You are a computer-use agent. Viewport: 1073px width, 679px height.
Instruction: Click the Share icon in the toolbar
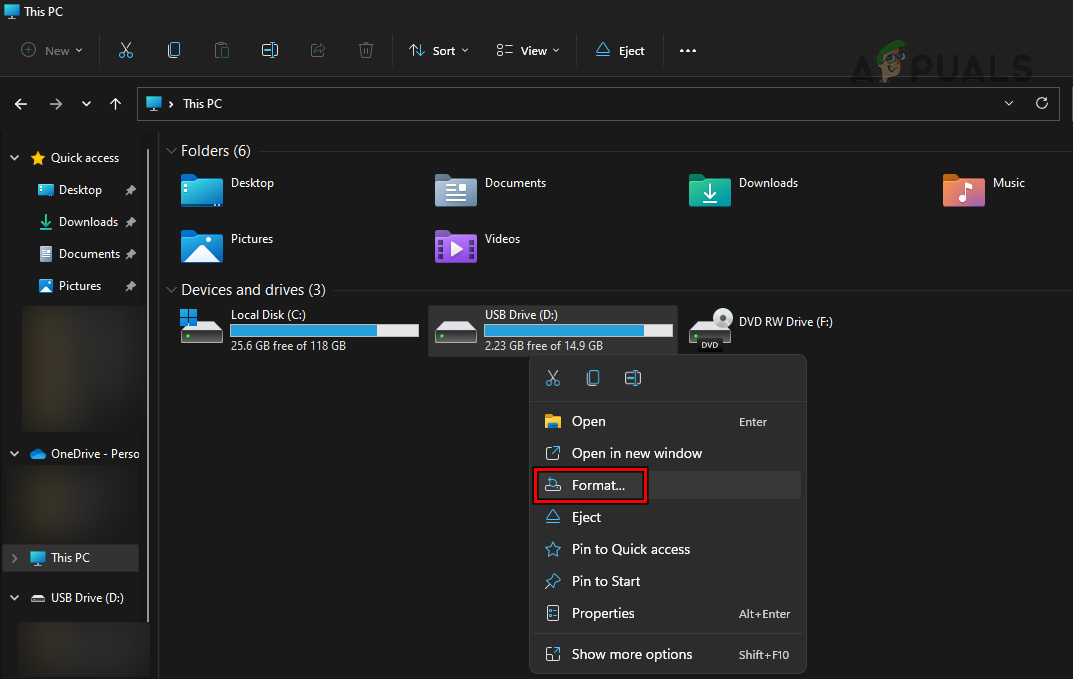tap(317, 49)
